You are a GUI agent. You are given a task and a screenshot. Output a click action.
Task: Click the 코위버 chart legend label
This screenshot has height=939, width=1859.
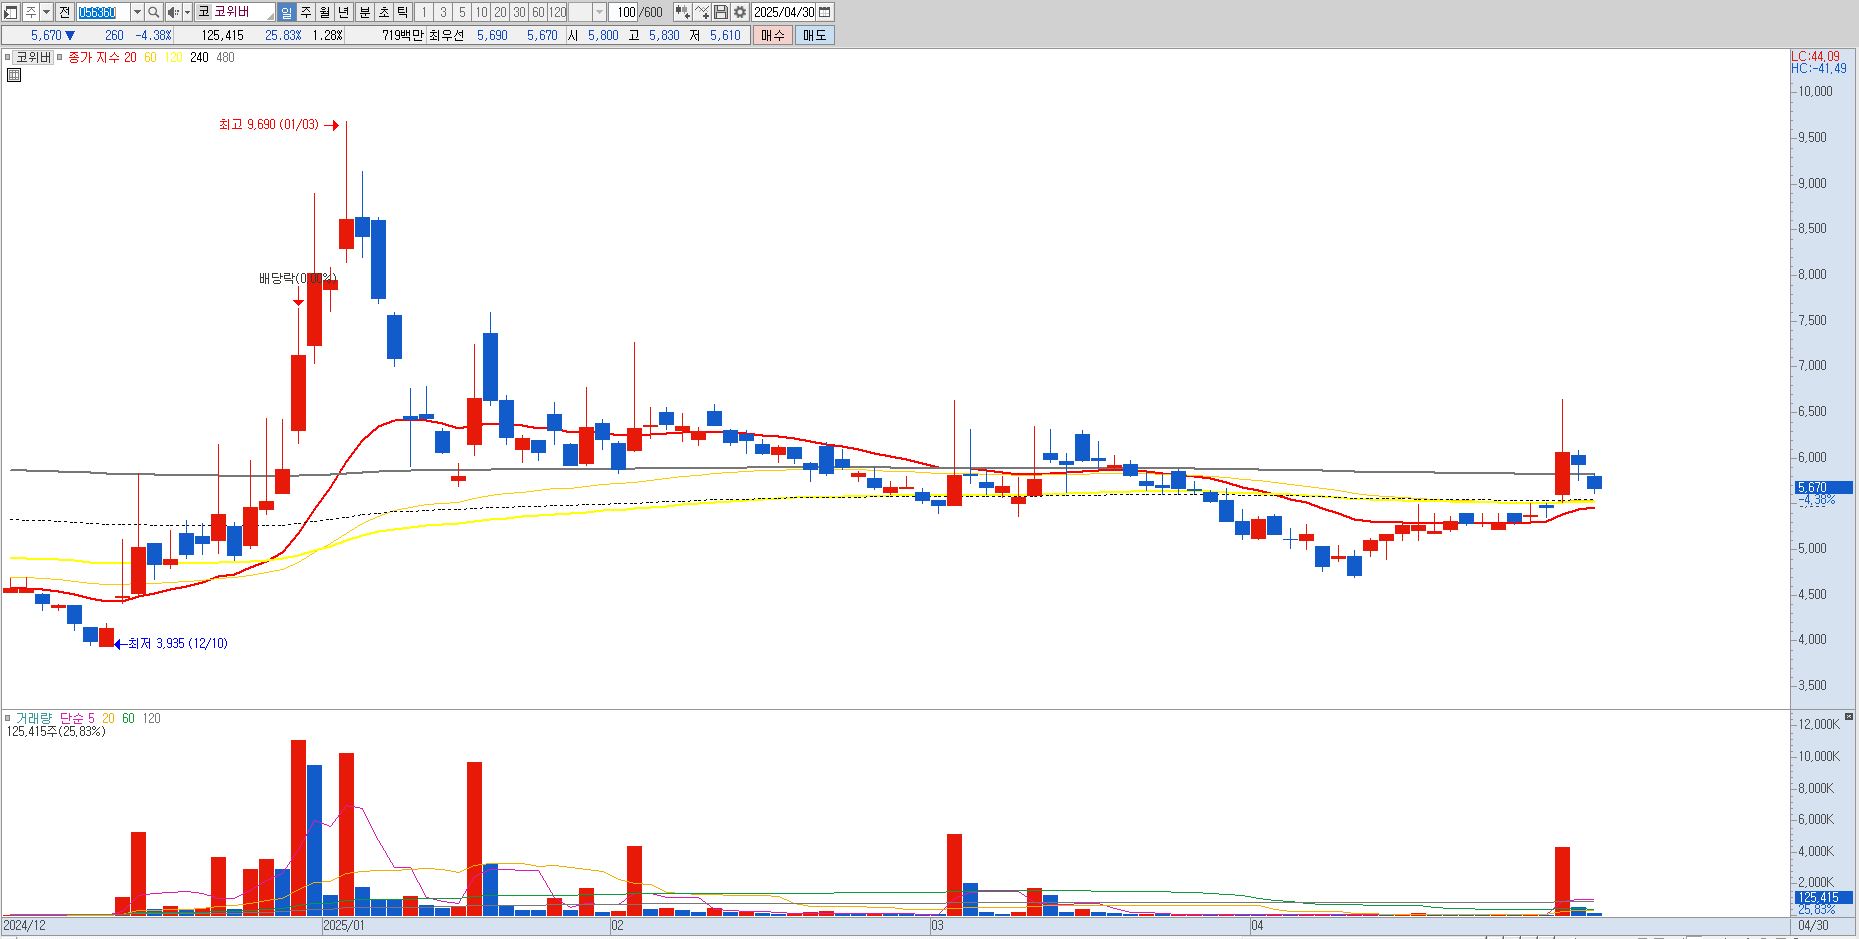33,58
